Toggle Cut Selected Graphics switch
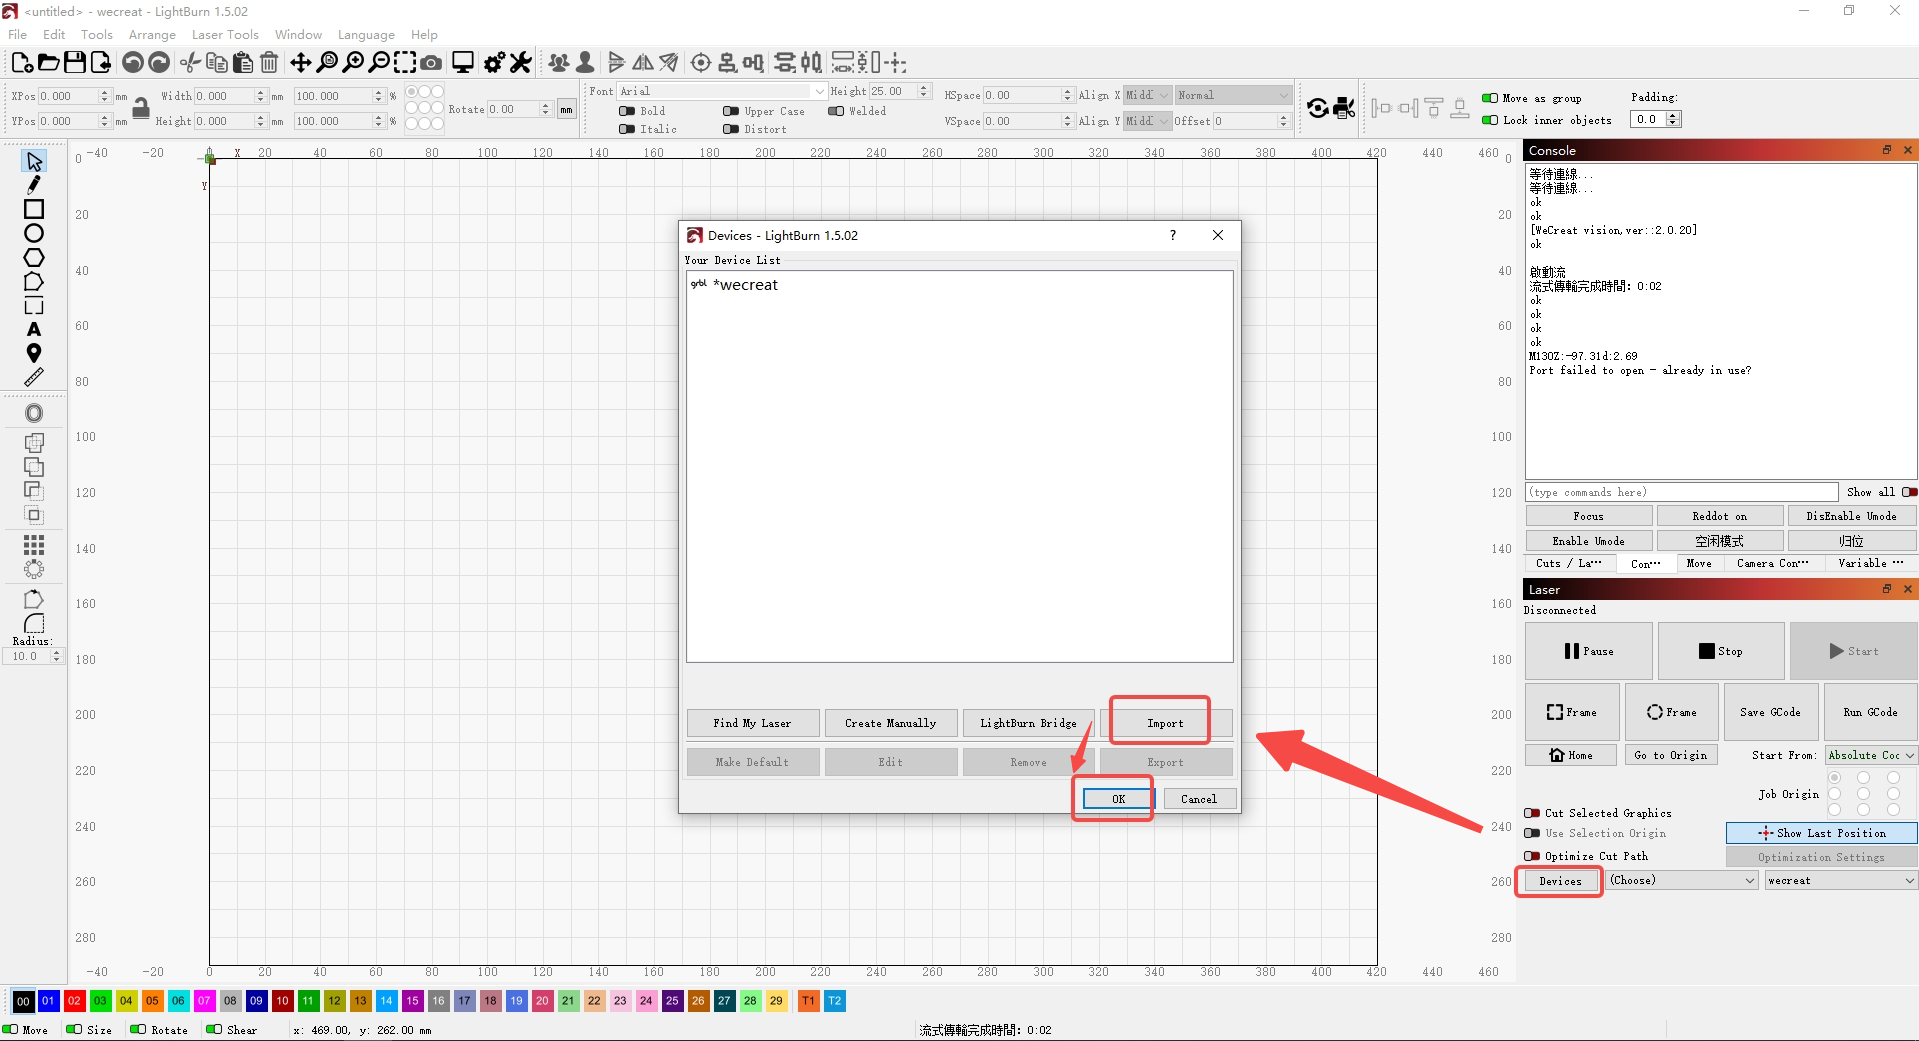This screenshot has width=1919, height=1041. click(x=1532, y=813)
